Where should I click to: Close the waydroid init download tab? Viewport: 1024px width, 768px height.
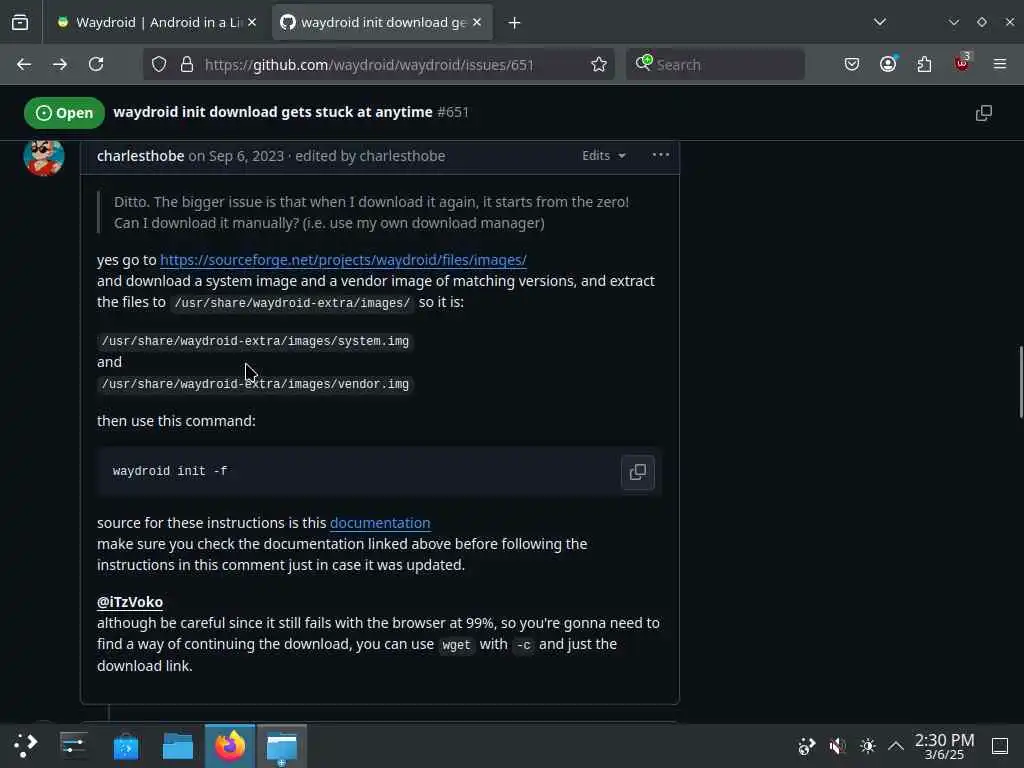477,22
